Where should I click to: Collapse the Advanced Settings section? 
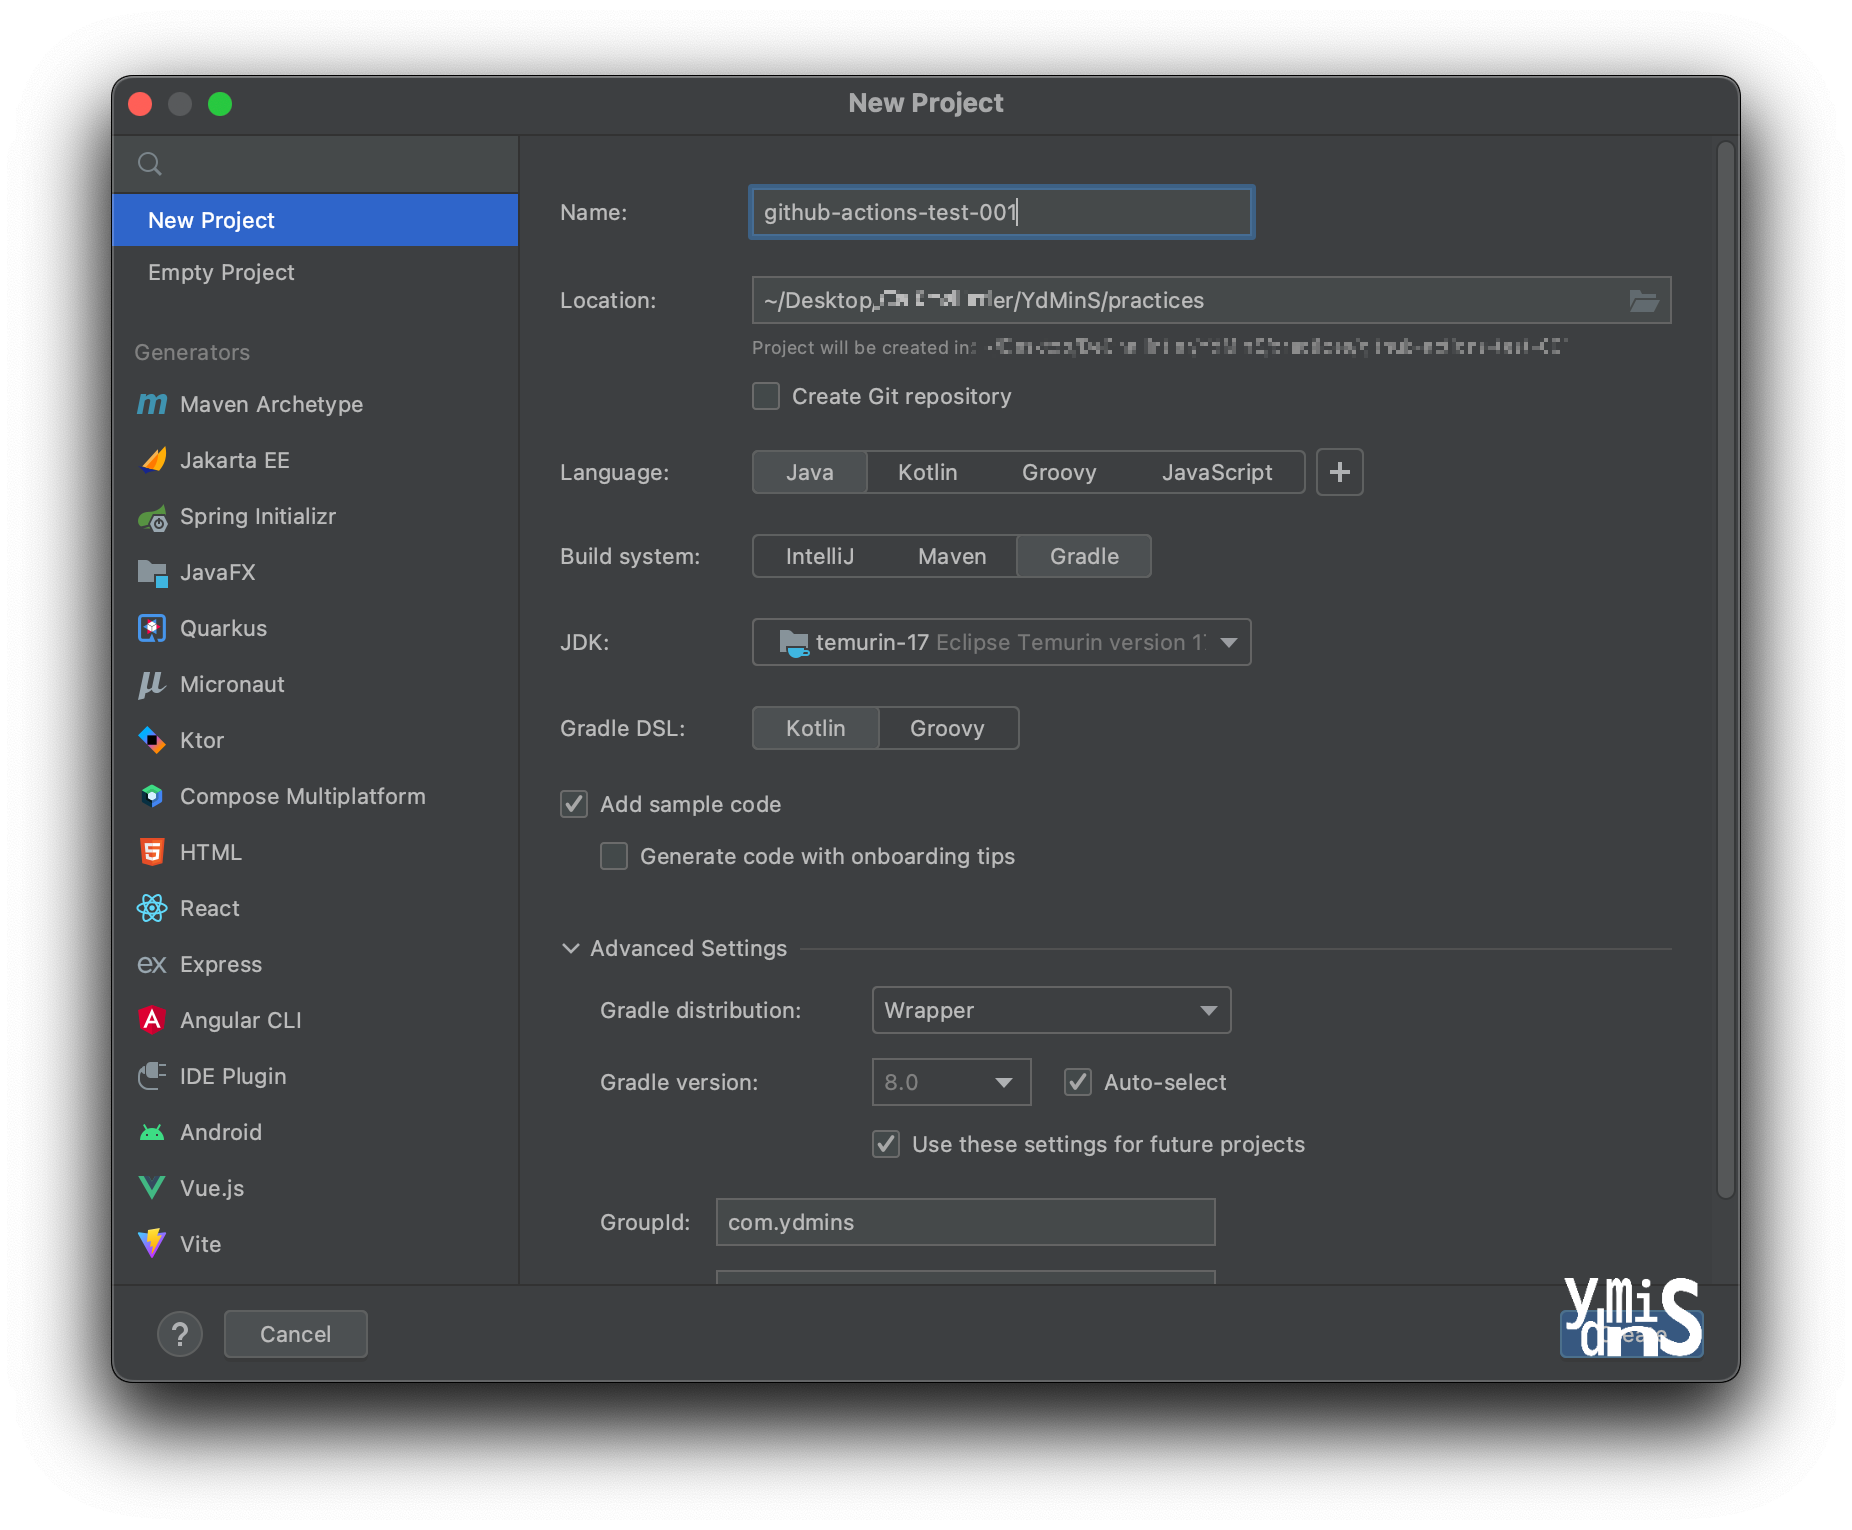pos(570,948)
